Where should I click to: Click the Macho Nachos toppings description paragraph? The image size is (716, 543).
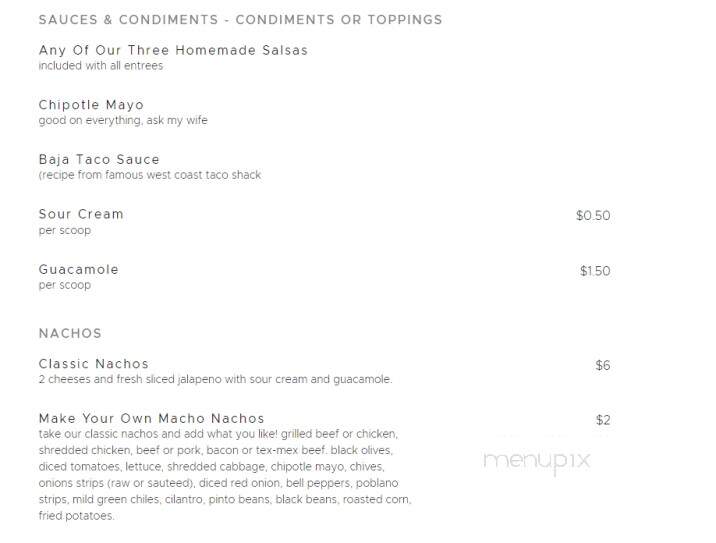225,475
